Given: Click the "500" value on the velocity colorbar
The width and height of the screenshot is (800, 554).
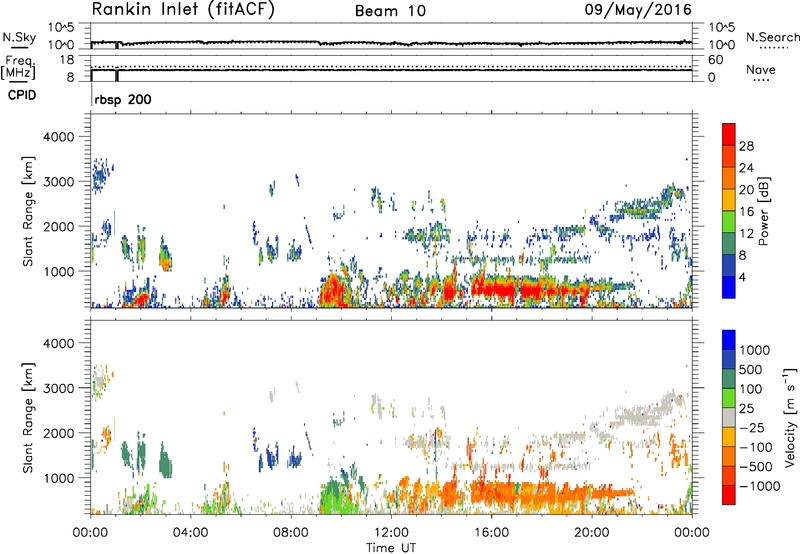Looking at the screenshot, I should (749, 369).
